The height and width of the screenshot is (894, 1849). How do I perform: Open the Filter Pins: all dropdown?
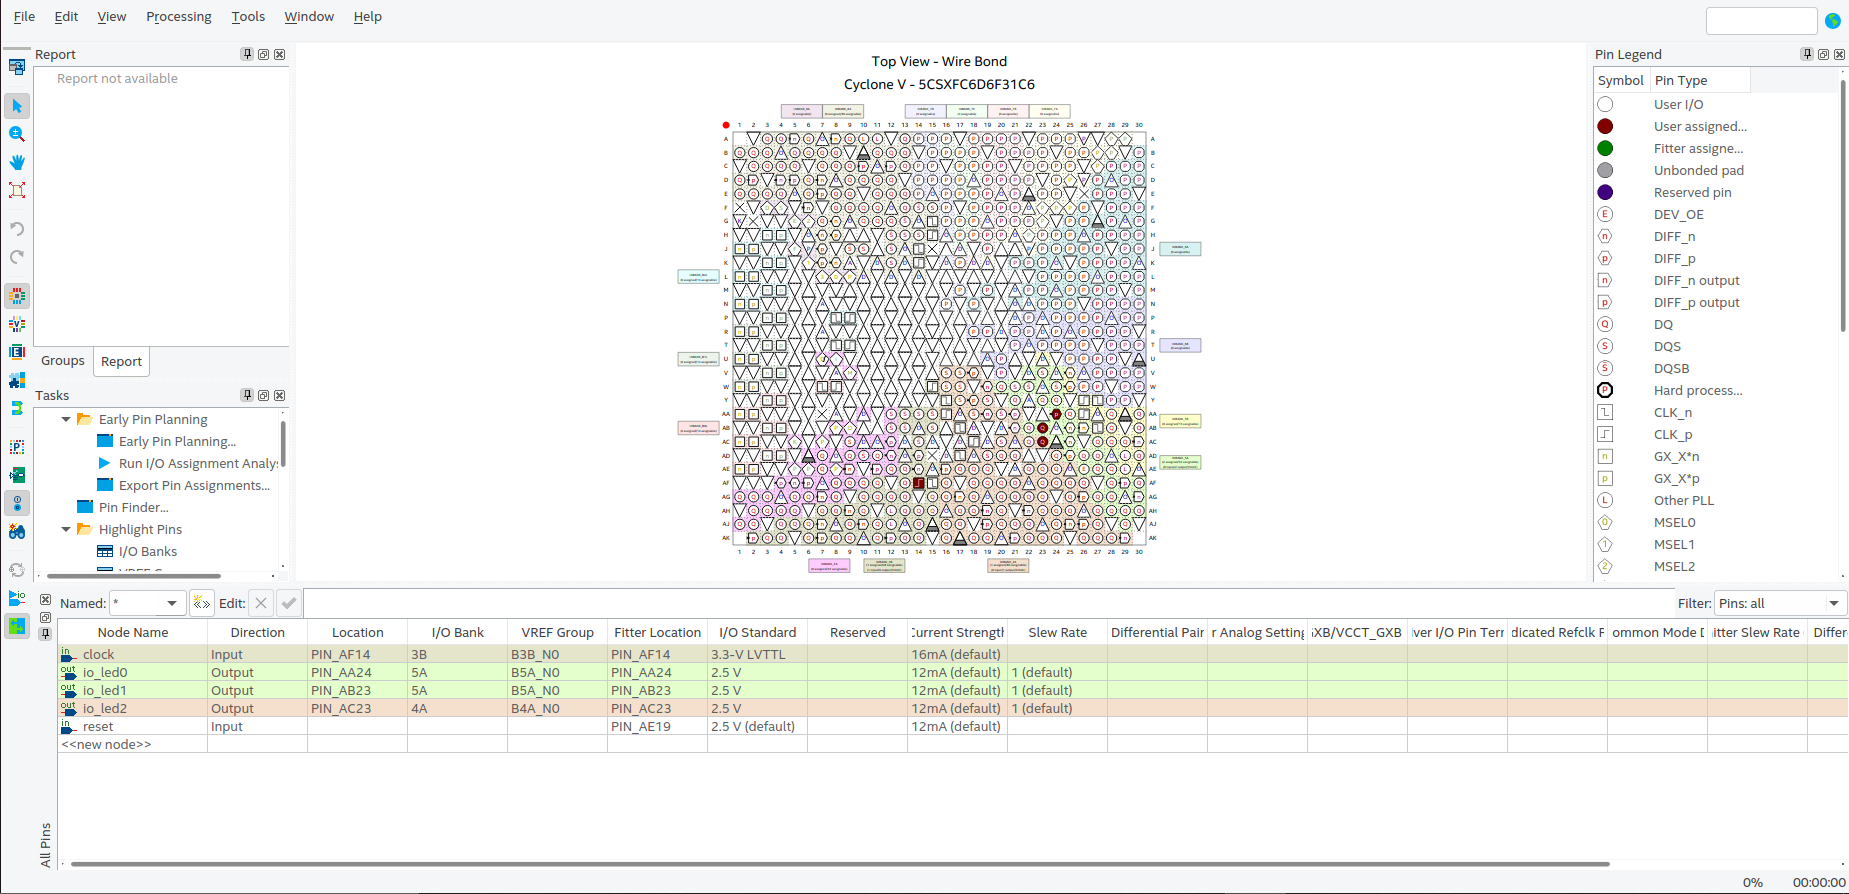pyautogui.click(x=1780, y=603)
